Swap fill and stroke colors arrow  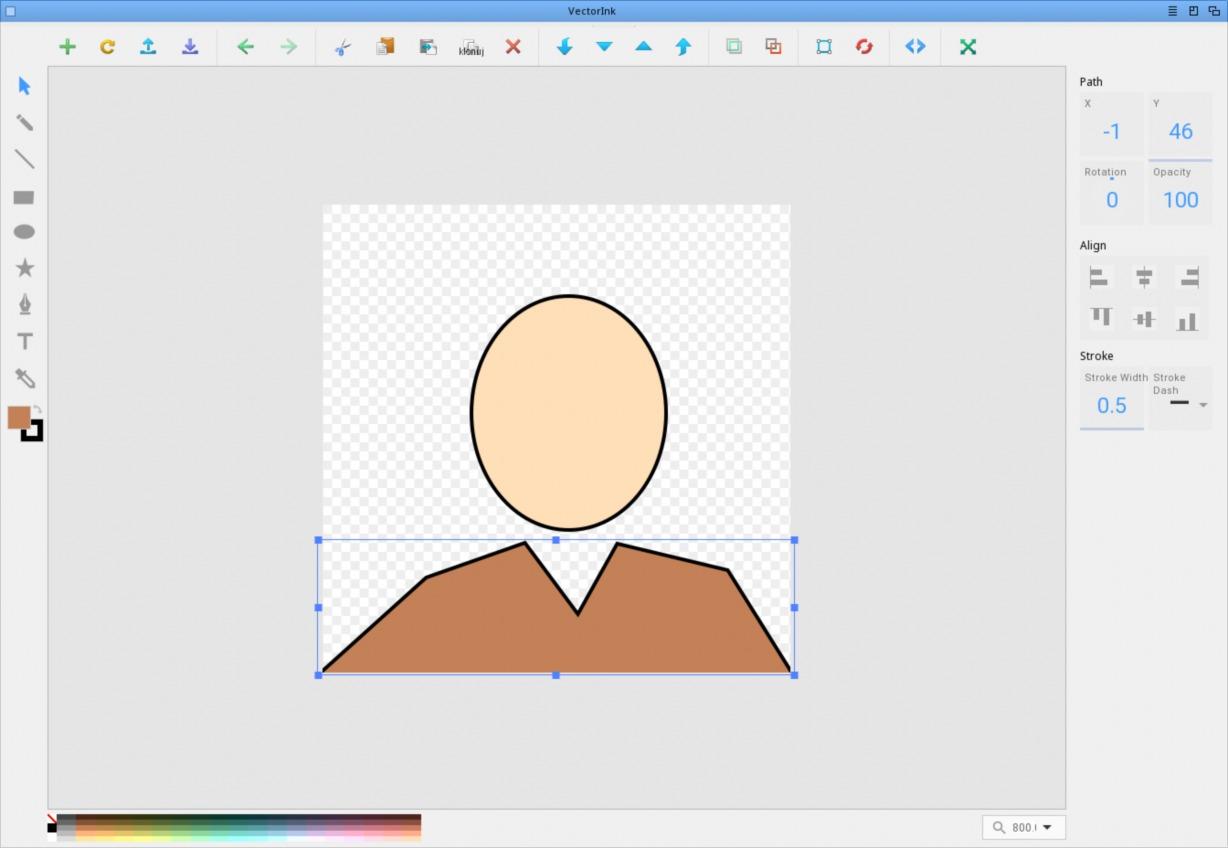pyautogui.click(x=37, y=409)
